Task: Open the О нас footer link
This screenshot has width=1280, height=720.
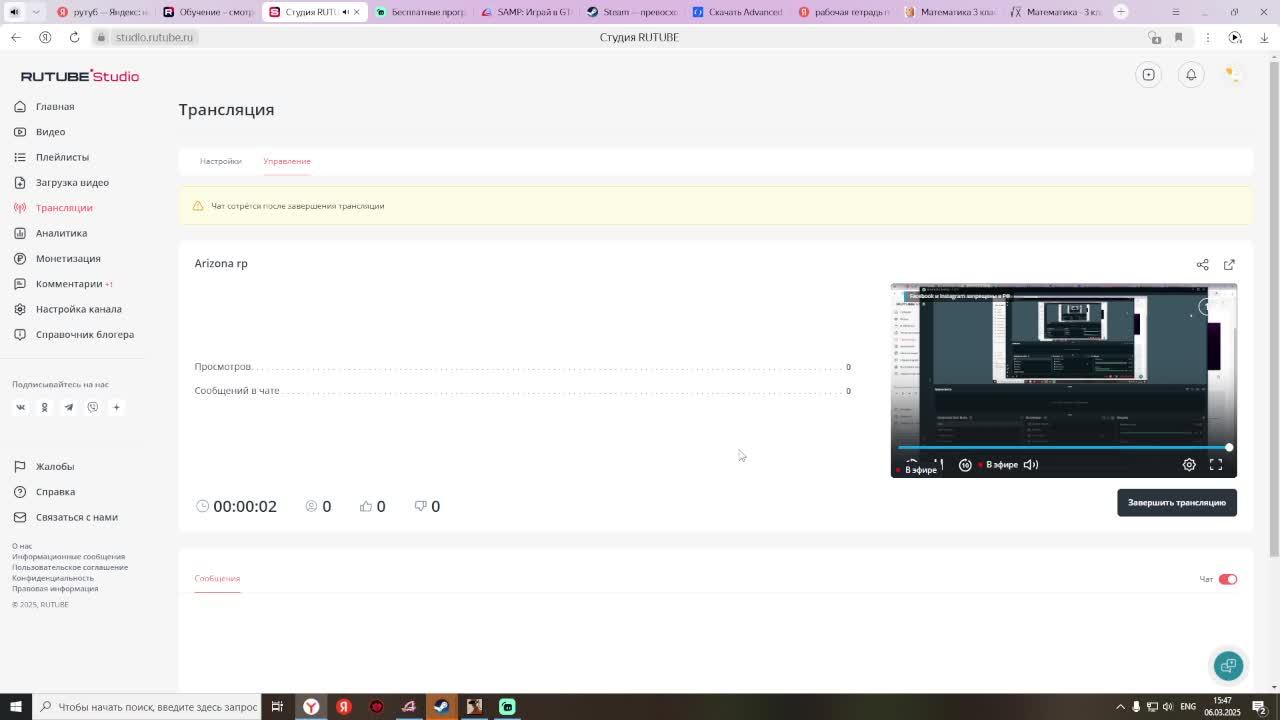Action: [22, 546]
